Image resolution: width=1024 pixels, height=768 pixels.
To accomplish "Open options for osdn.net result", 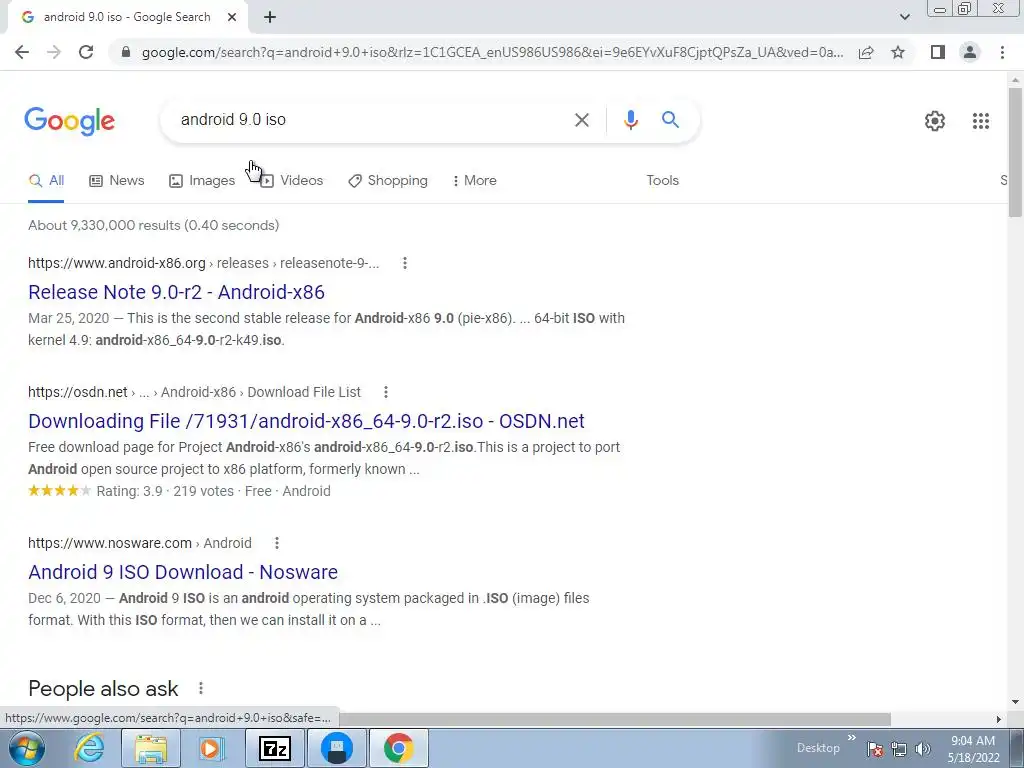I will point(386,392).
